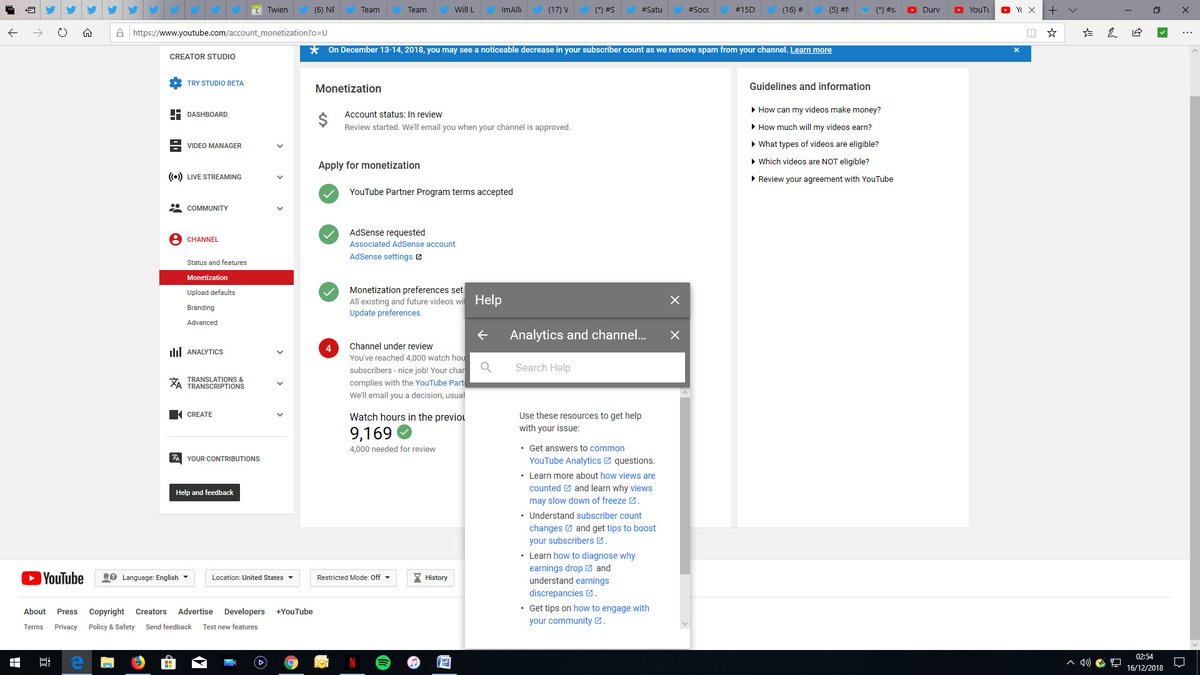
Task: Click the Windows Start button
Action: tap(14, 662)
